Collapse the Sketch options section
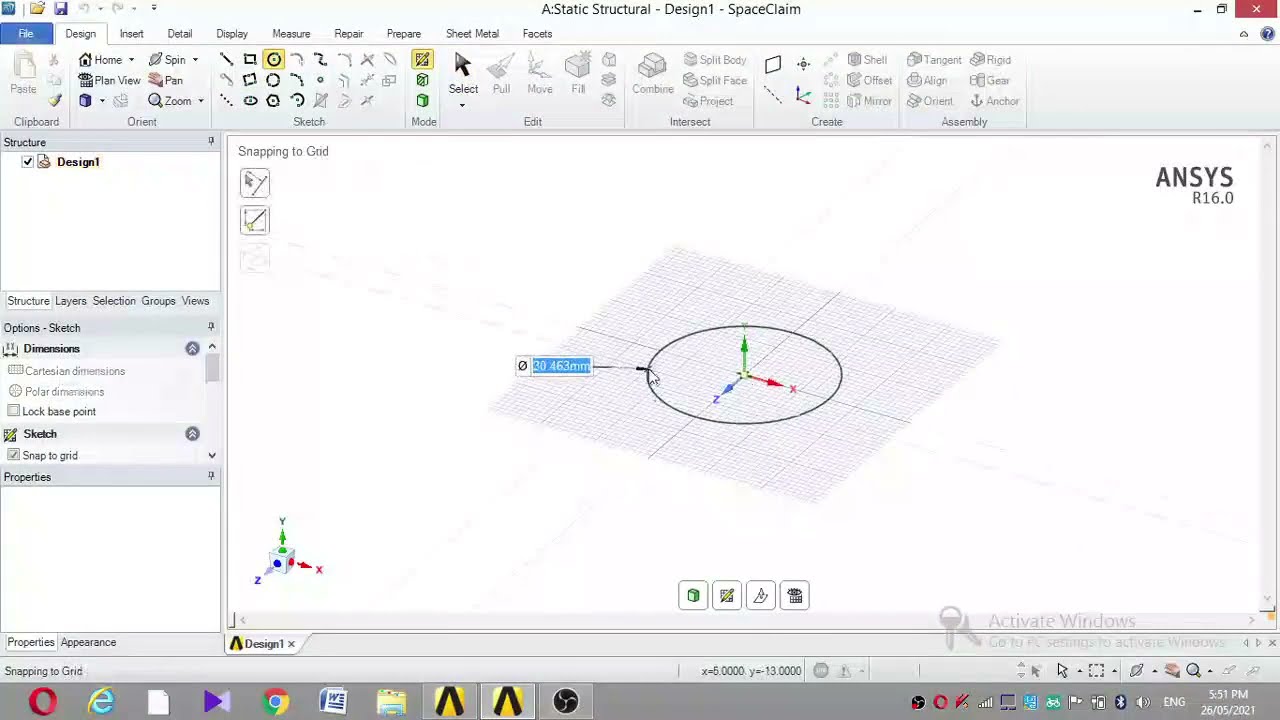The width and height of the screenshot is (1280, 720). (x=192, y=434)
